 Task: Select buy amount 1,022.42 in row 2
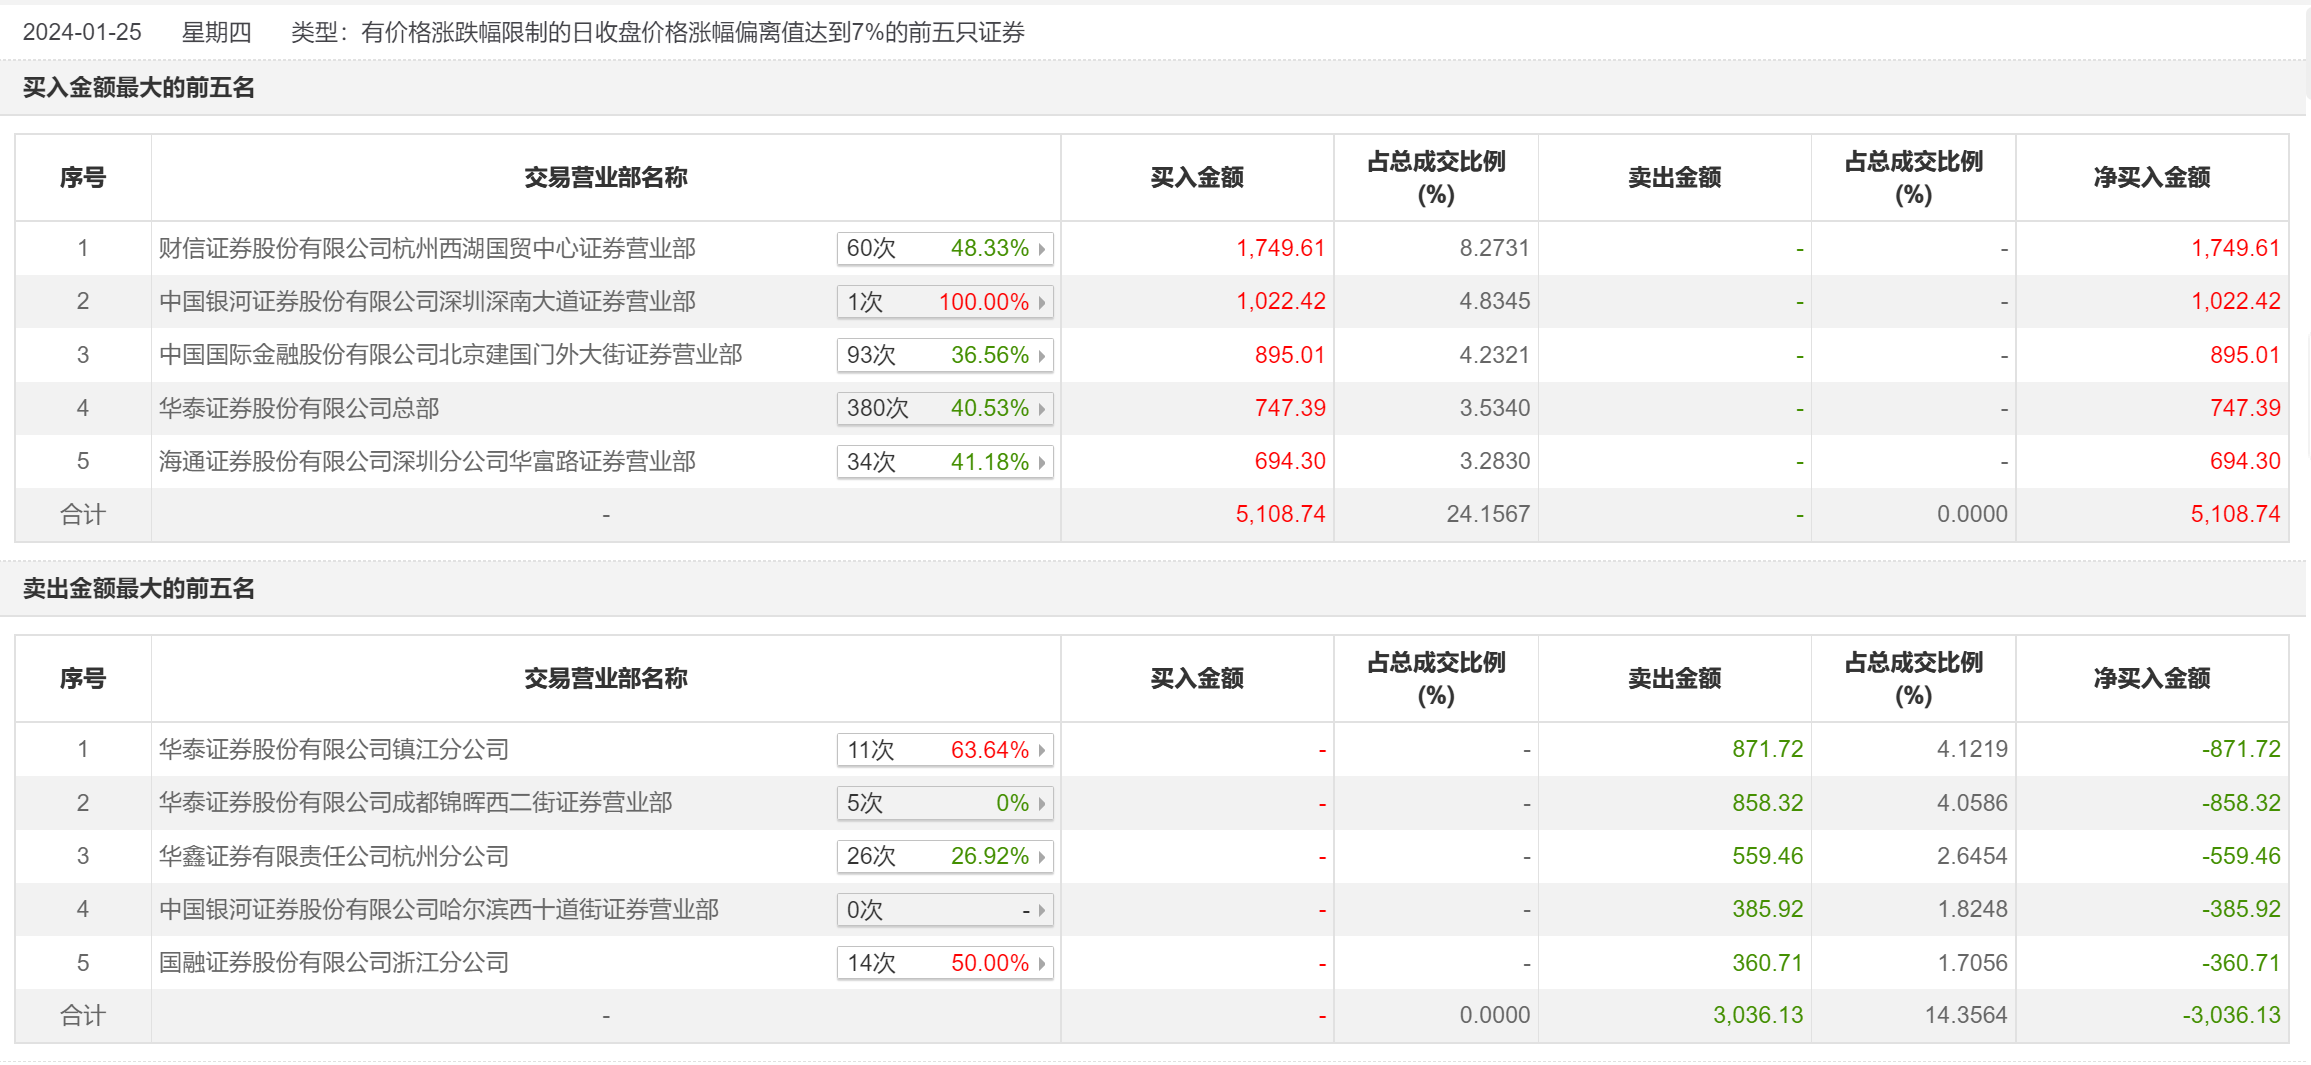[x=1280, y=301]
